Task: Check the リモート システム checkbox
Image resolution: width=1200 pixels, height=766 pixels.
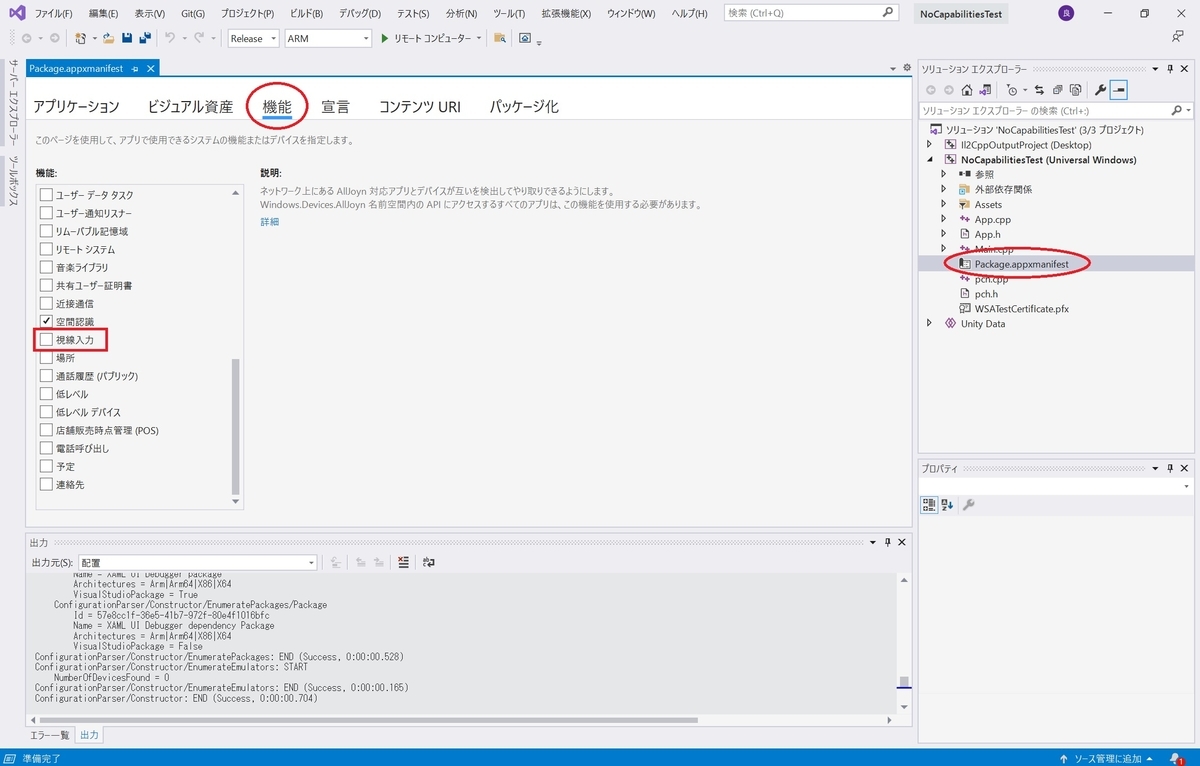Action: tap(46, 249)
